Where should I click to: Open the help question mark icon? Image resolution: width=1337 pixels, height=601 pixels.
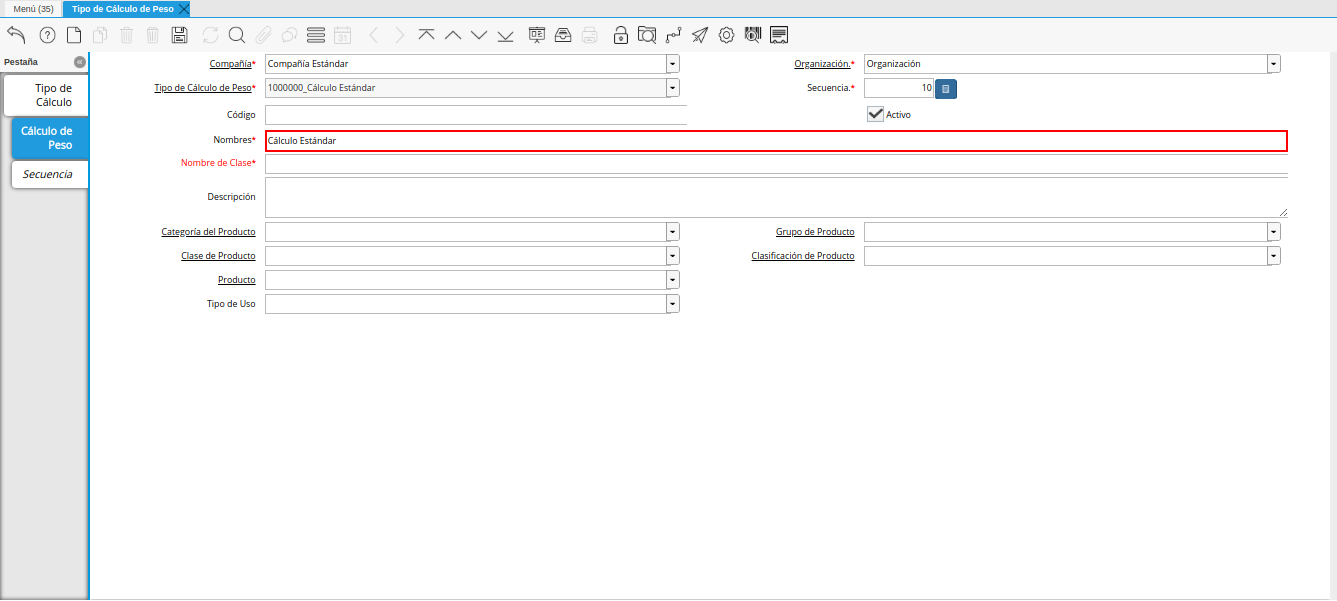[x=47, y=35]
